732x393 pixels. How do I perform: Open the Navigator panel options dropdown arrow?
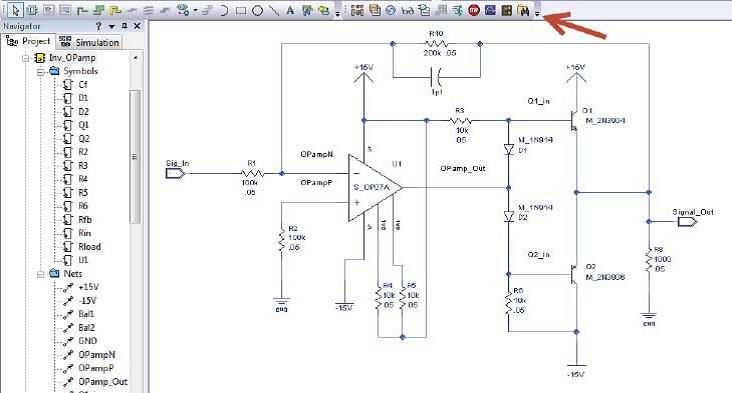pos(112,26)
